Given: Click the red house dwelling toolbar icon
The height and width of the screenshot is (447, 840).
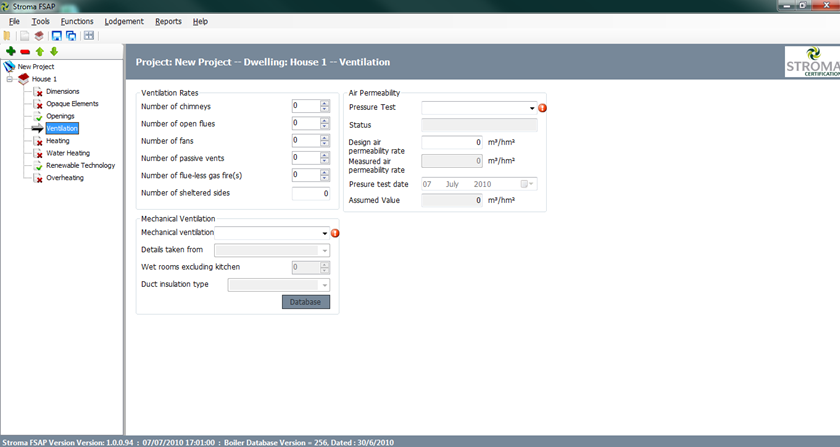Looking at the screenshot, I should pyautogui.click(x=39, y=36).
